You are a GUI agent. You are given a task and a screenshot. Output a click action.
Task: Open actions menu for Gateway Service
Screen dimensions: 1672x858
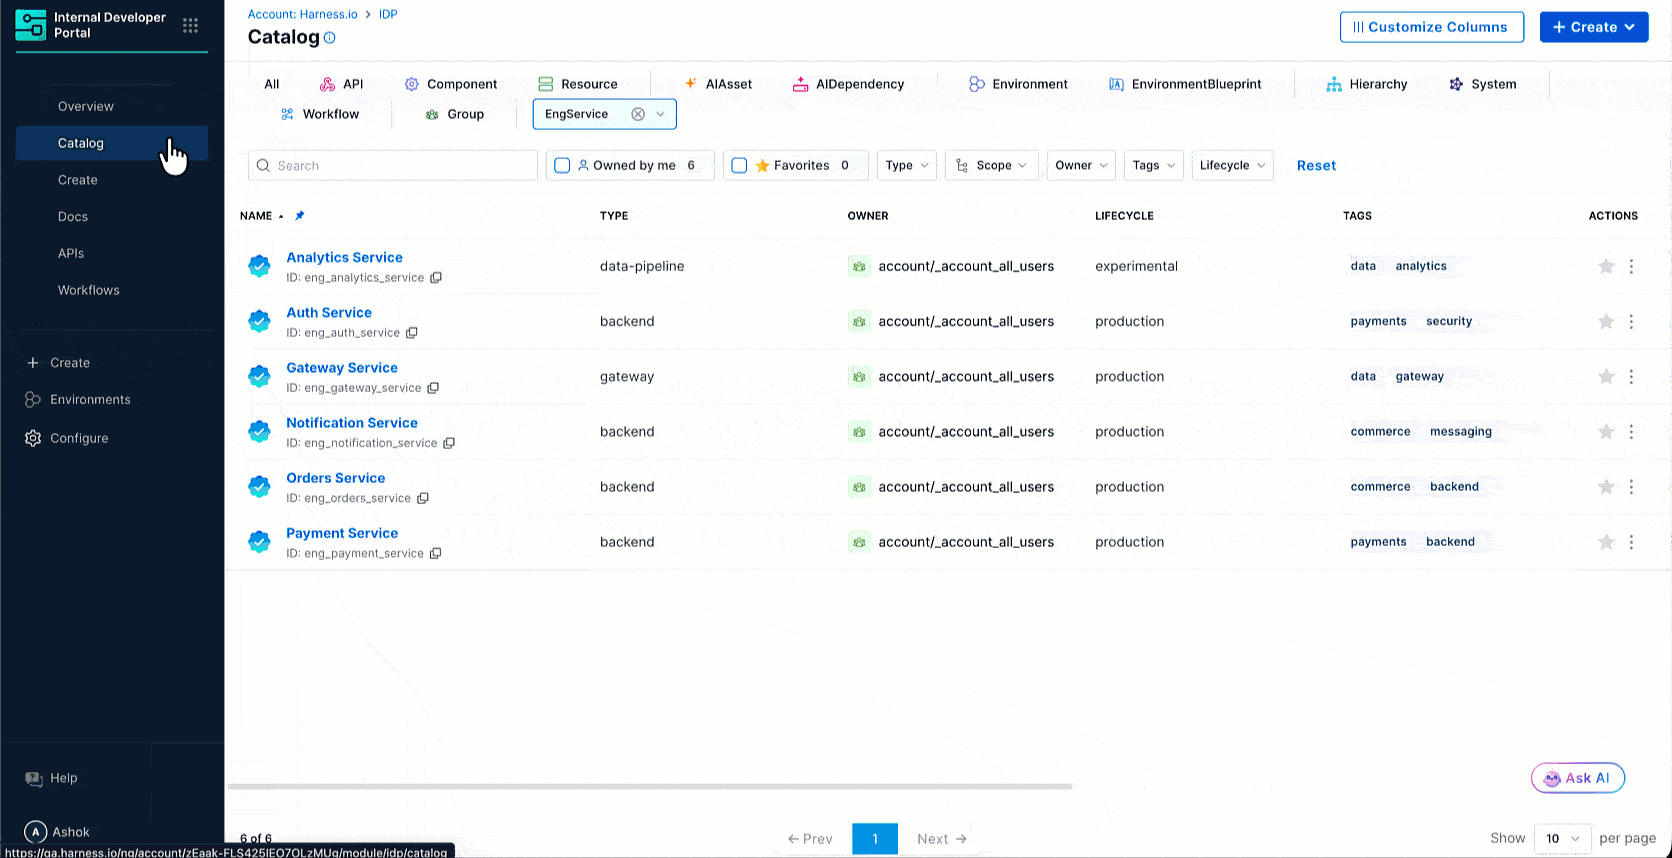(x=1631, y=377)
